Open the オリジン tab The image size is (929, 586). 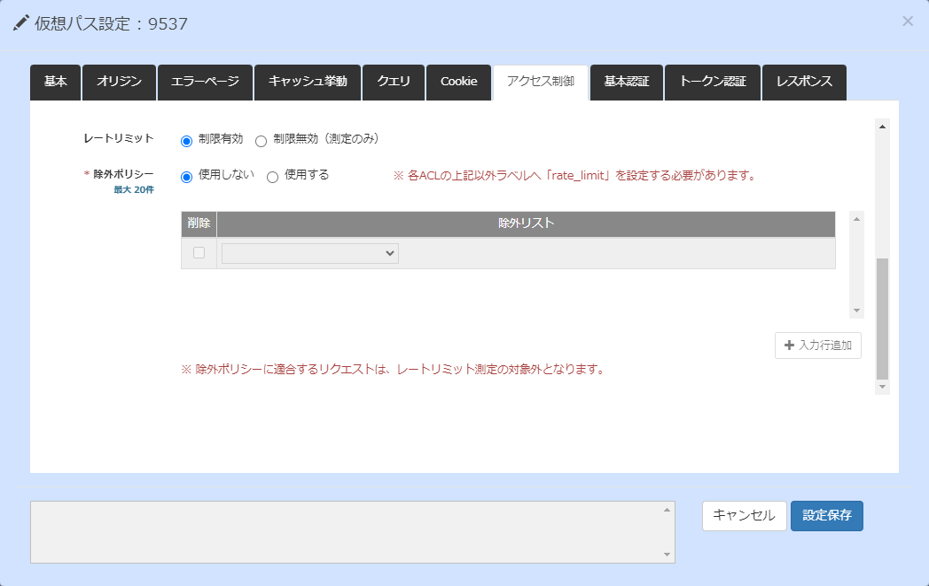click(x=119, y=82)
